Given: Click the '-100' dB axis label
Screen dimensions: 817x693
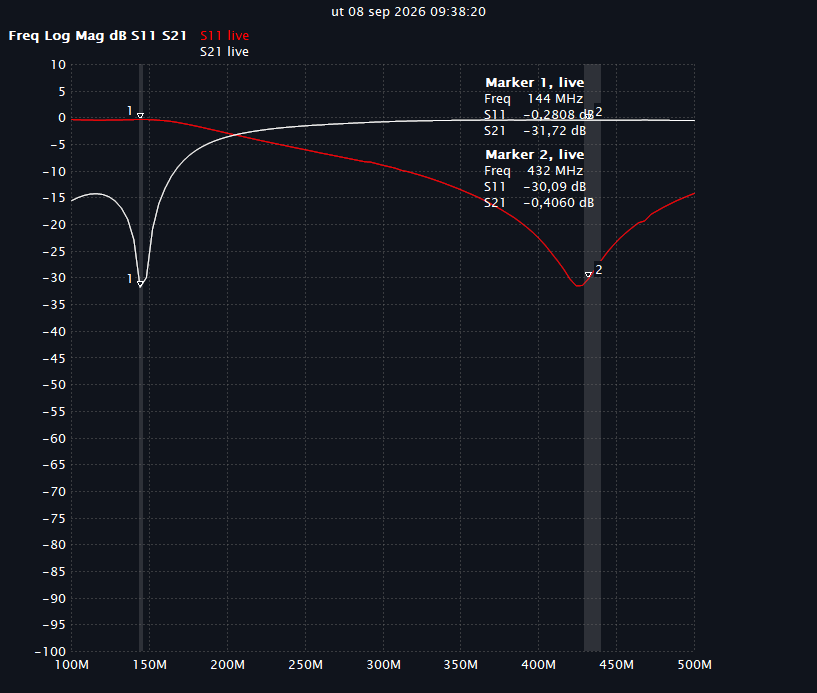Looking at the screenshot, I should pyautogui.click(x=51, y=652).
